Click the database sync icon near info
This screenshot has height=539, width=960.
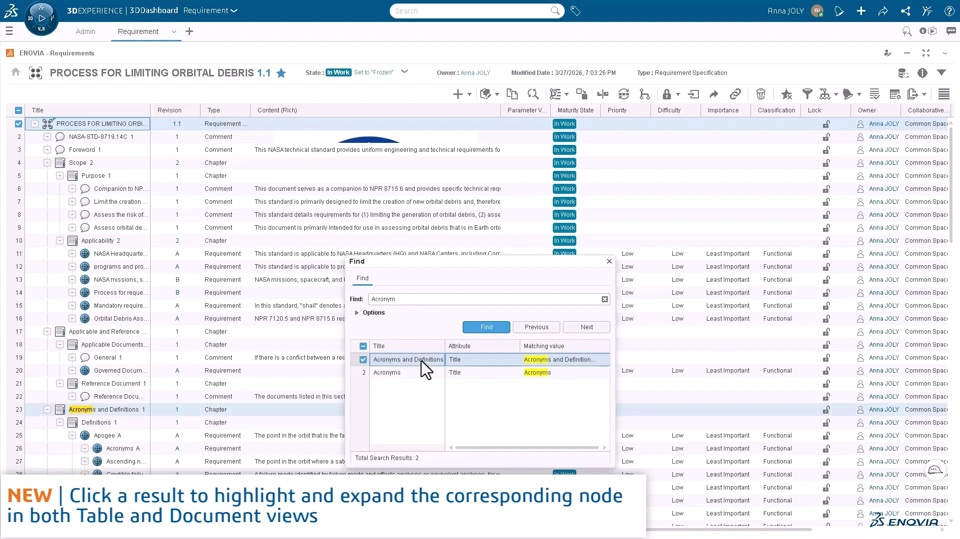click(902, 73)
